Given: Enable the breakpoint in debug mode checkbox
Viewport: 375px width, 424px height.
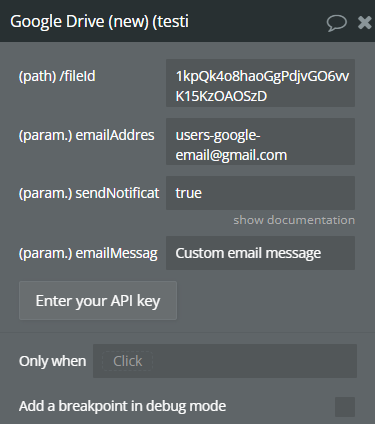Looking at the screenshot, I should (x=345, y=407).
